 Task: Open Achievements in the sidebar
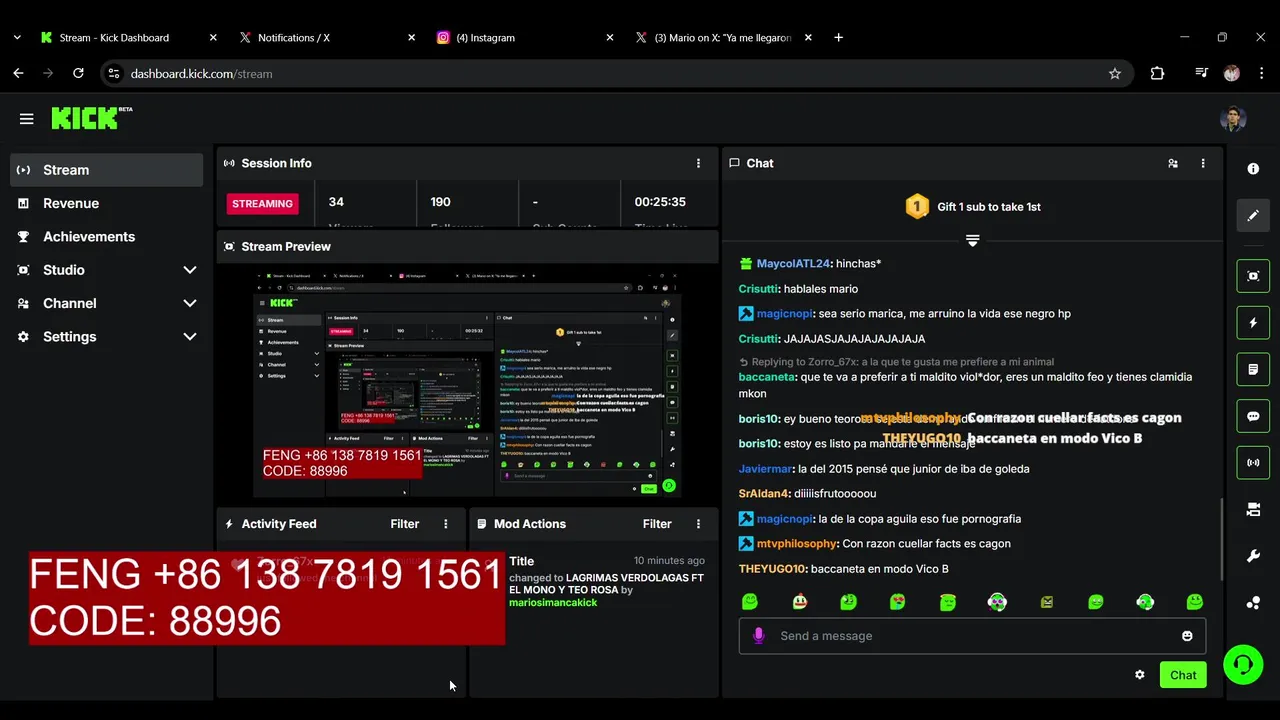107,237
